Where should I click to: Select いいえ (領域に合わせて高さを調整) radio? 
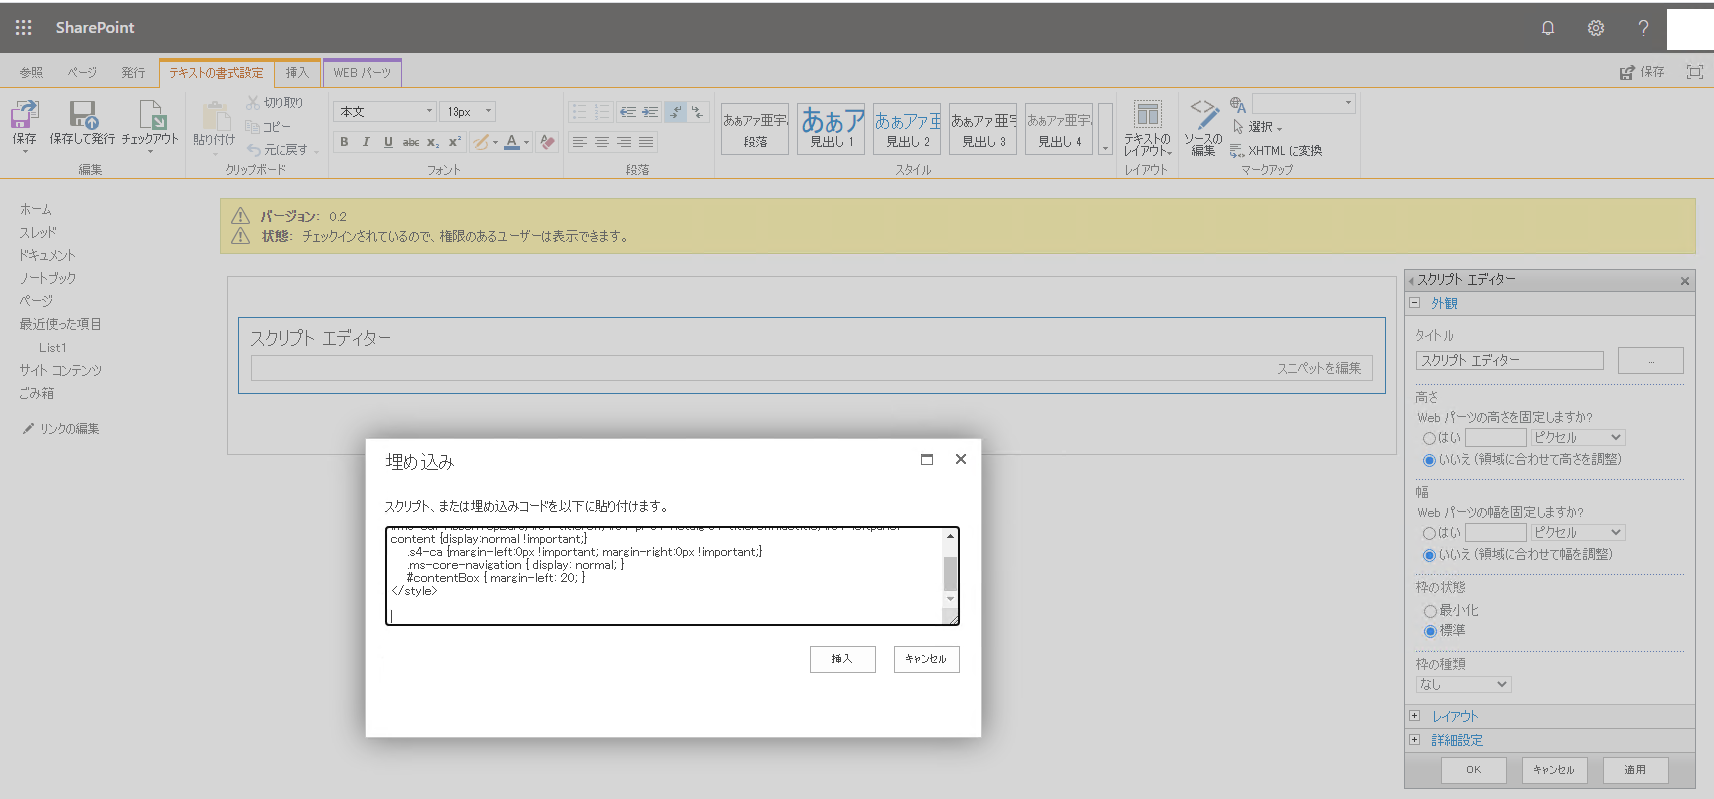pos(1429,460)
